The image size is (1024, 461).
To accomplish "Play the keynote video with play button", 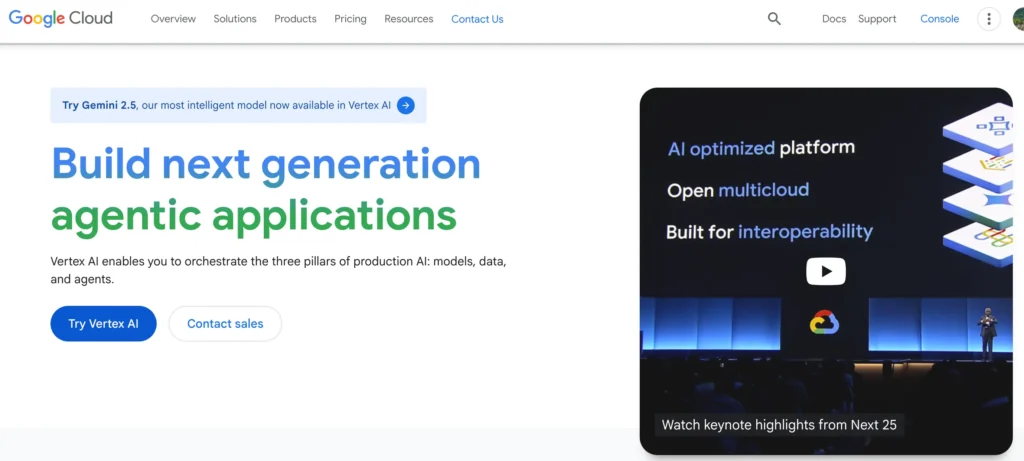I will [x=826, y=271].
